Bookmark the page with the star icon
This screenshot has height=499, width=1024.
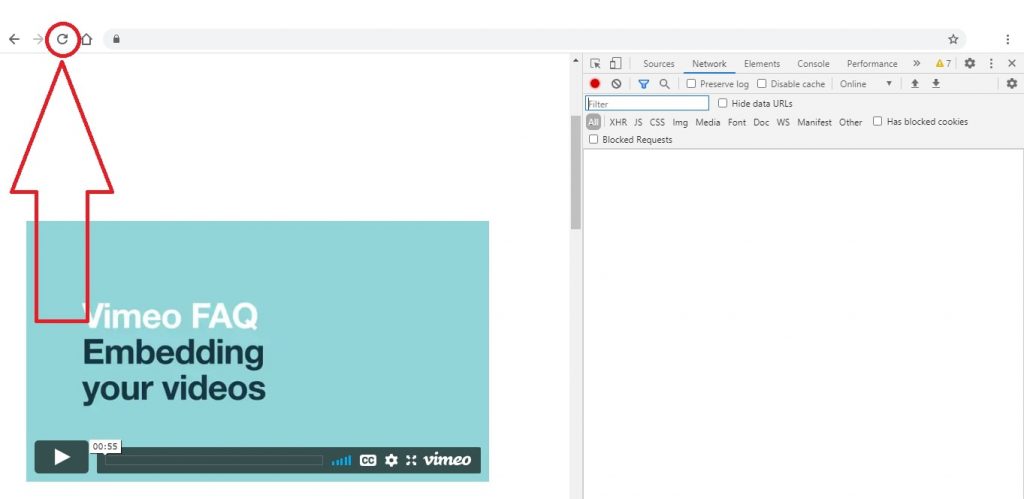tap(953, 39)
